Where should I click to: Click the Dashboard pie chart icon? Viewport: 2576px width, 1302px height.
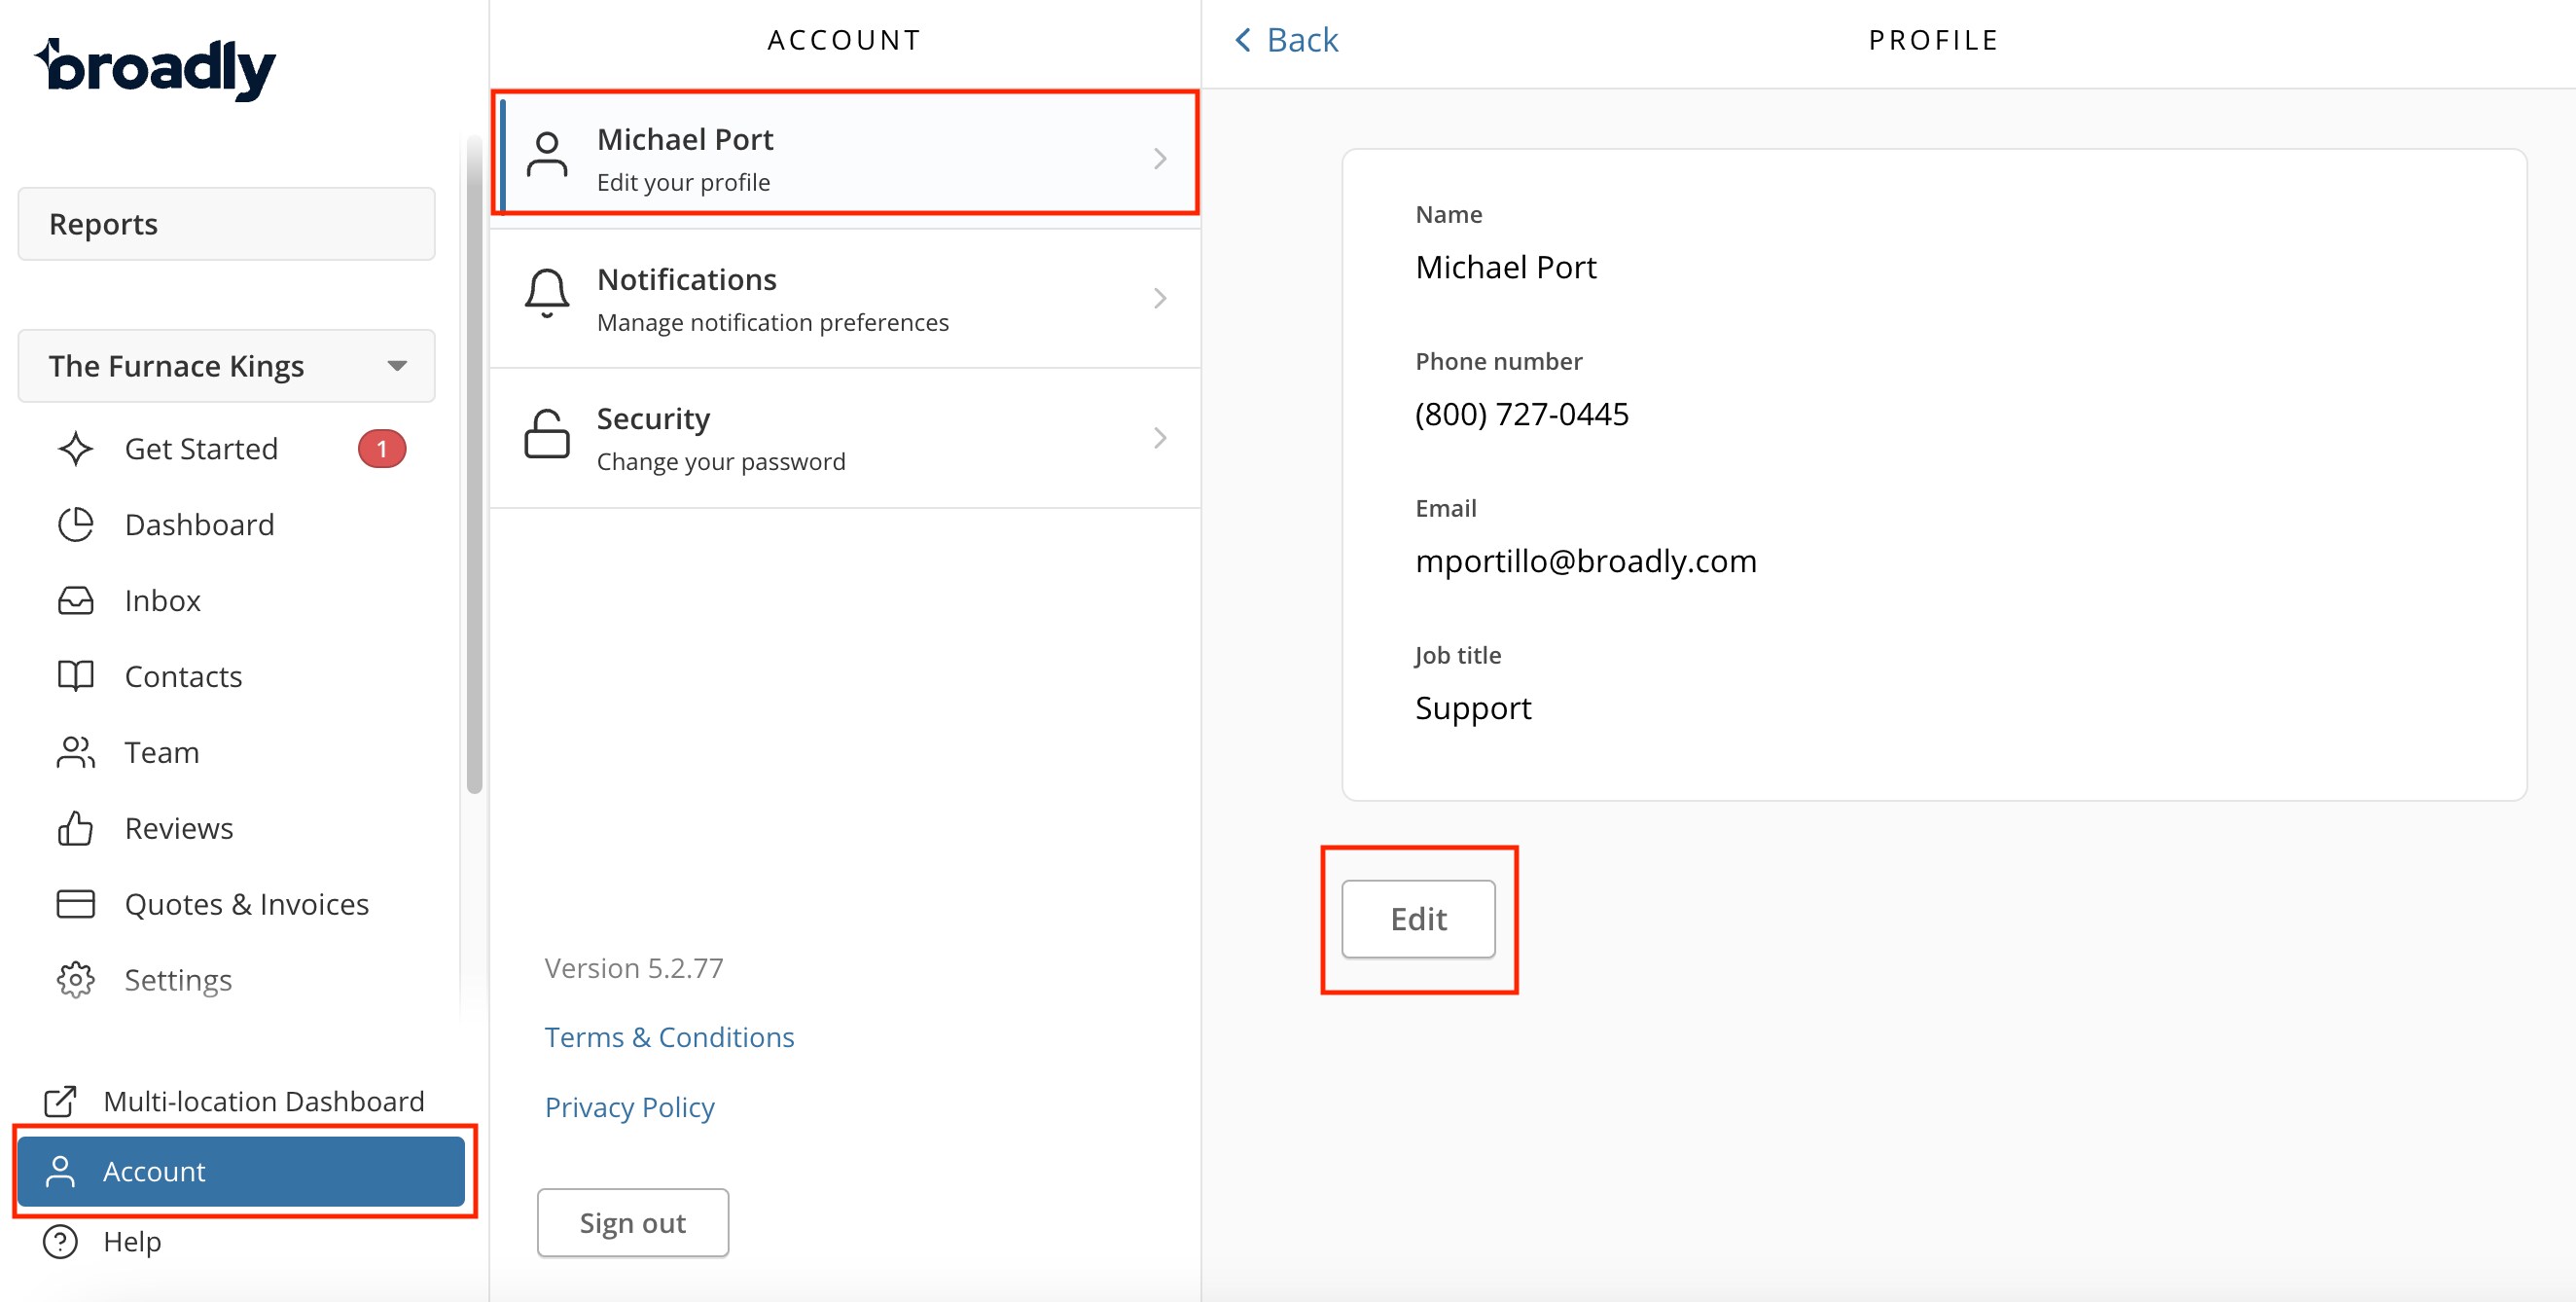tap(76, 525)
